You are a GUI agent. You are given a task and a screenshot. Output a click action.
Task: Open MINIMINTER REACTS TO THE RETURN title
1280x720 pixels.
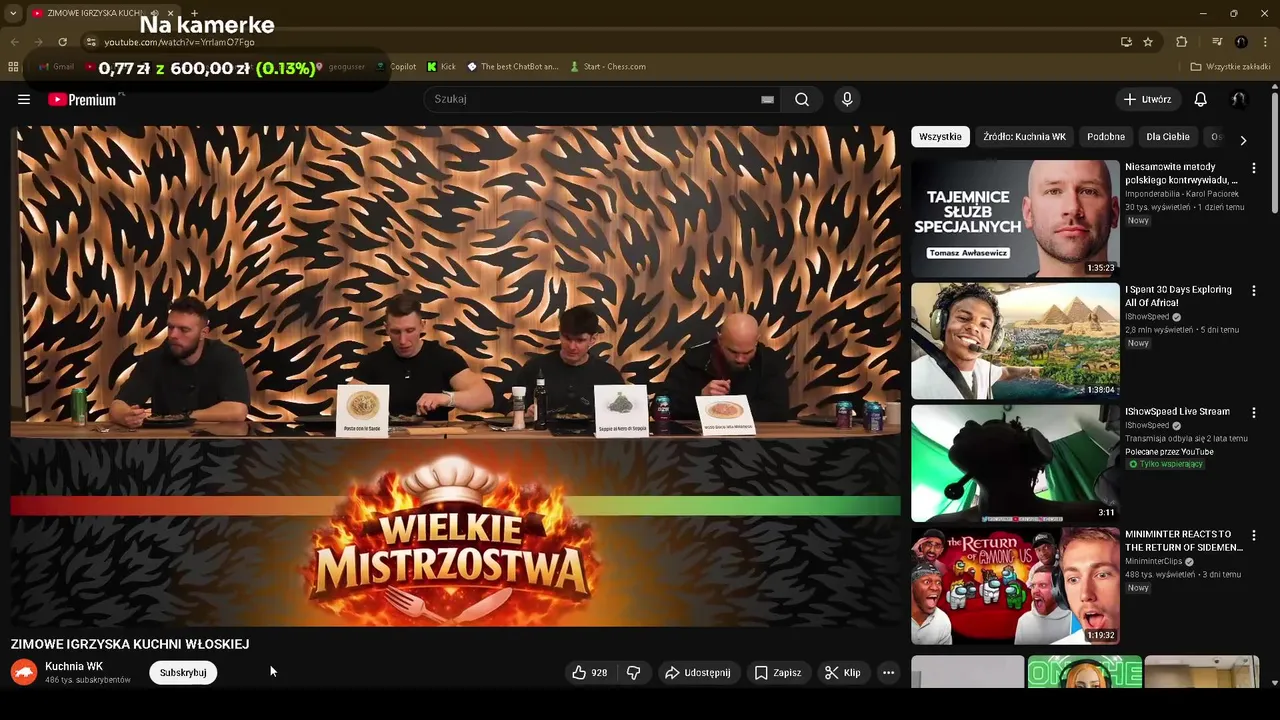(x=1184, y=541)
